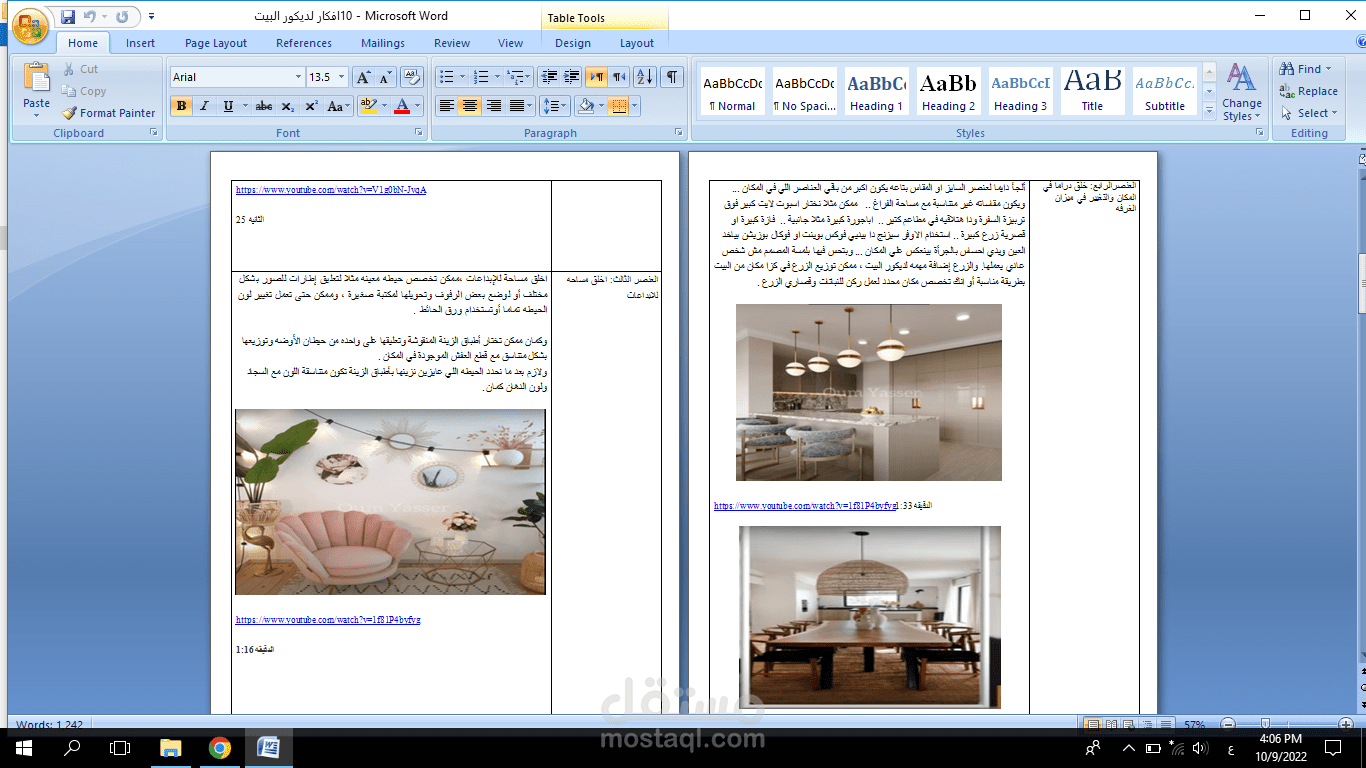Viewport: 1366px width, 768px height.
Task: Apply red font color swatch
Action: [x=402, y=106]
